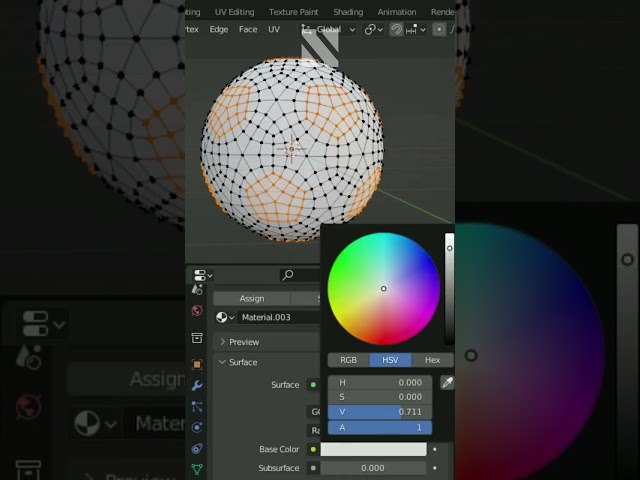This screenshot has width=640, height=480.
Task: Open the Collection properties tab
Action: (x=197, y=338)
